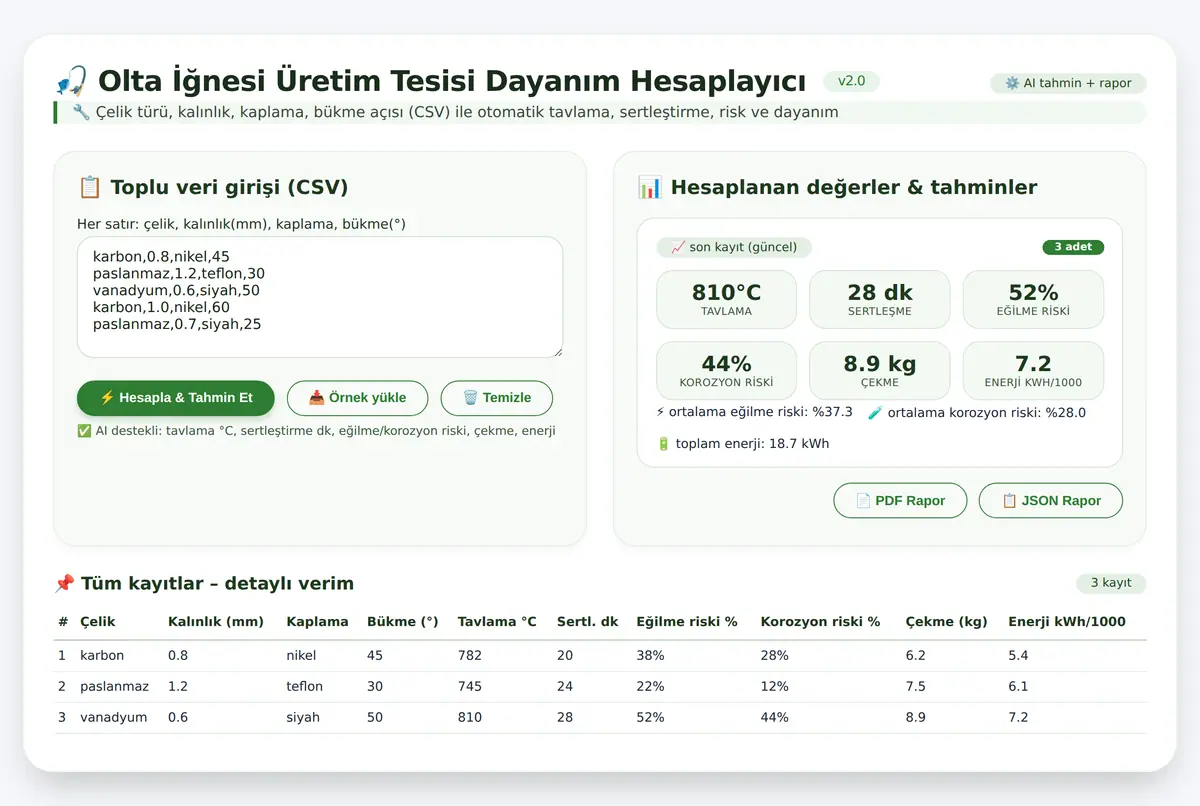Click the green checkmark icon before AI destekli

(84, 431)
